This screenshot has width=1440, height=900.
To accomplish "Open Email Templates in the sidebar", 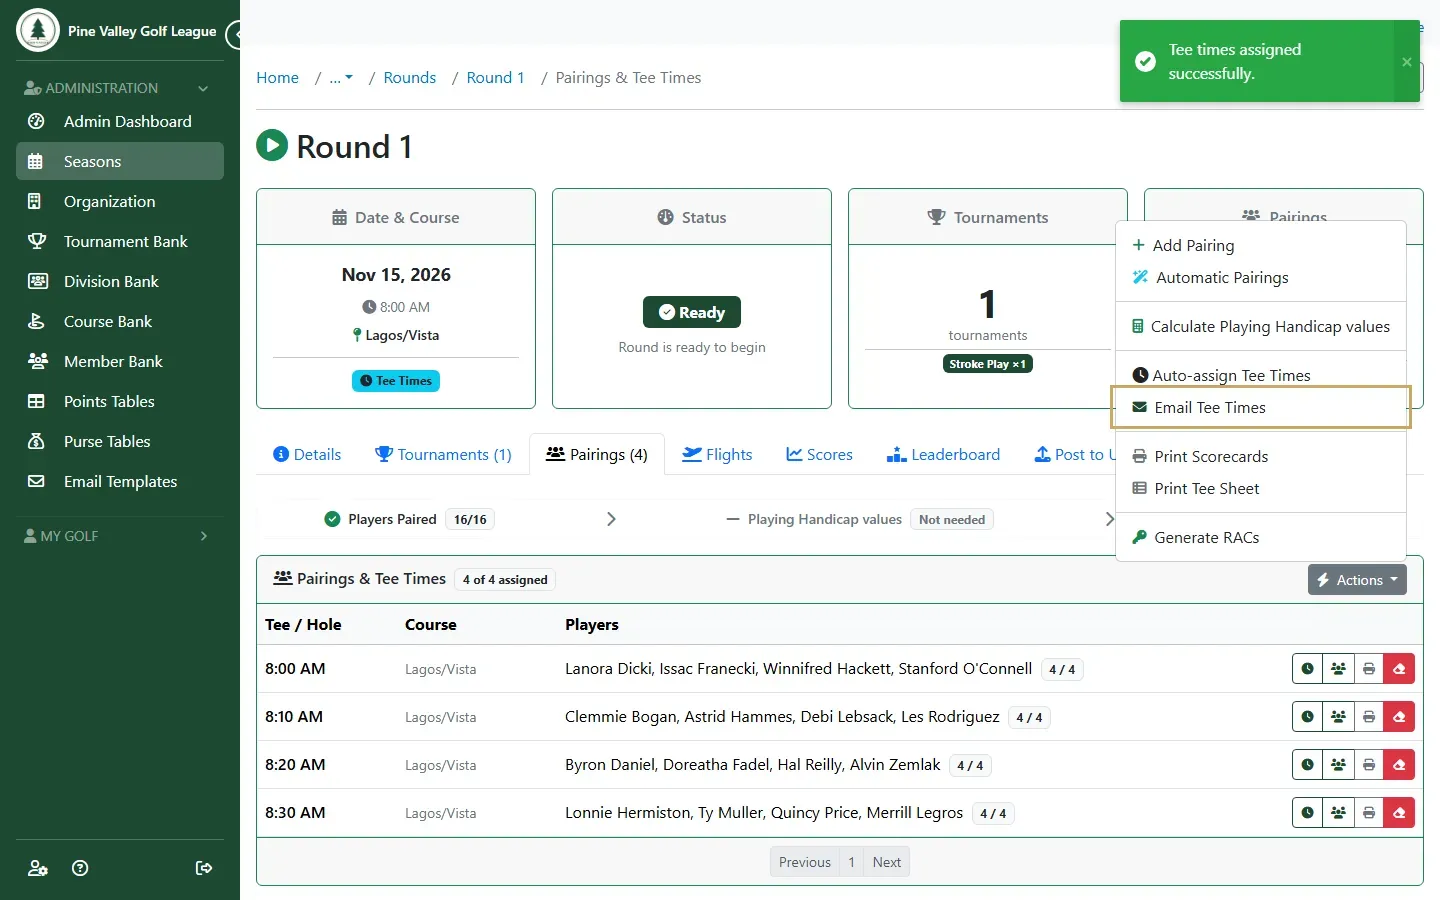I will (x=120, y=482).
